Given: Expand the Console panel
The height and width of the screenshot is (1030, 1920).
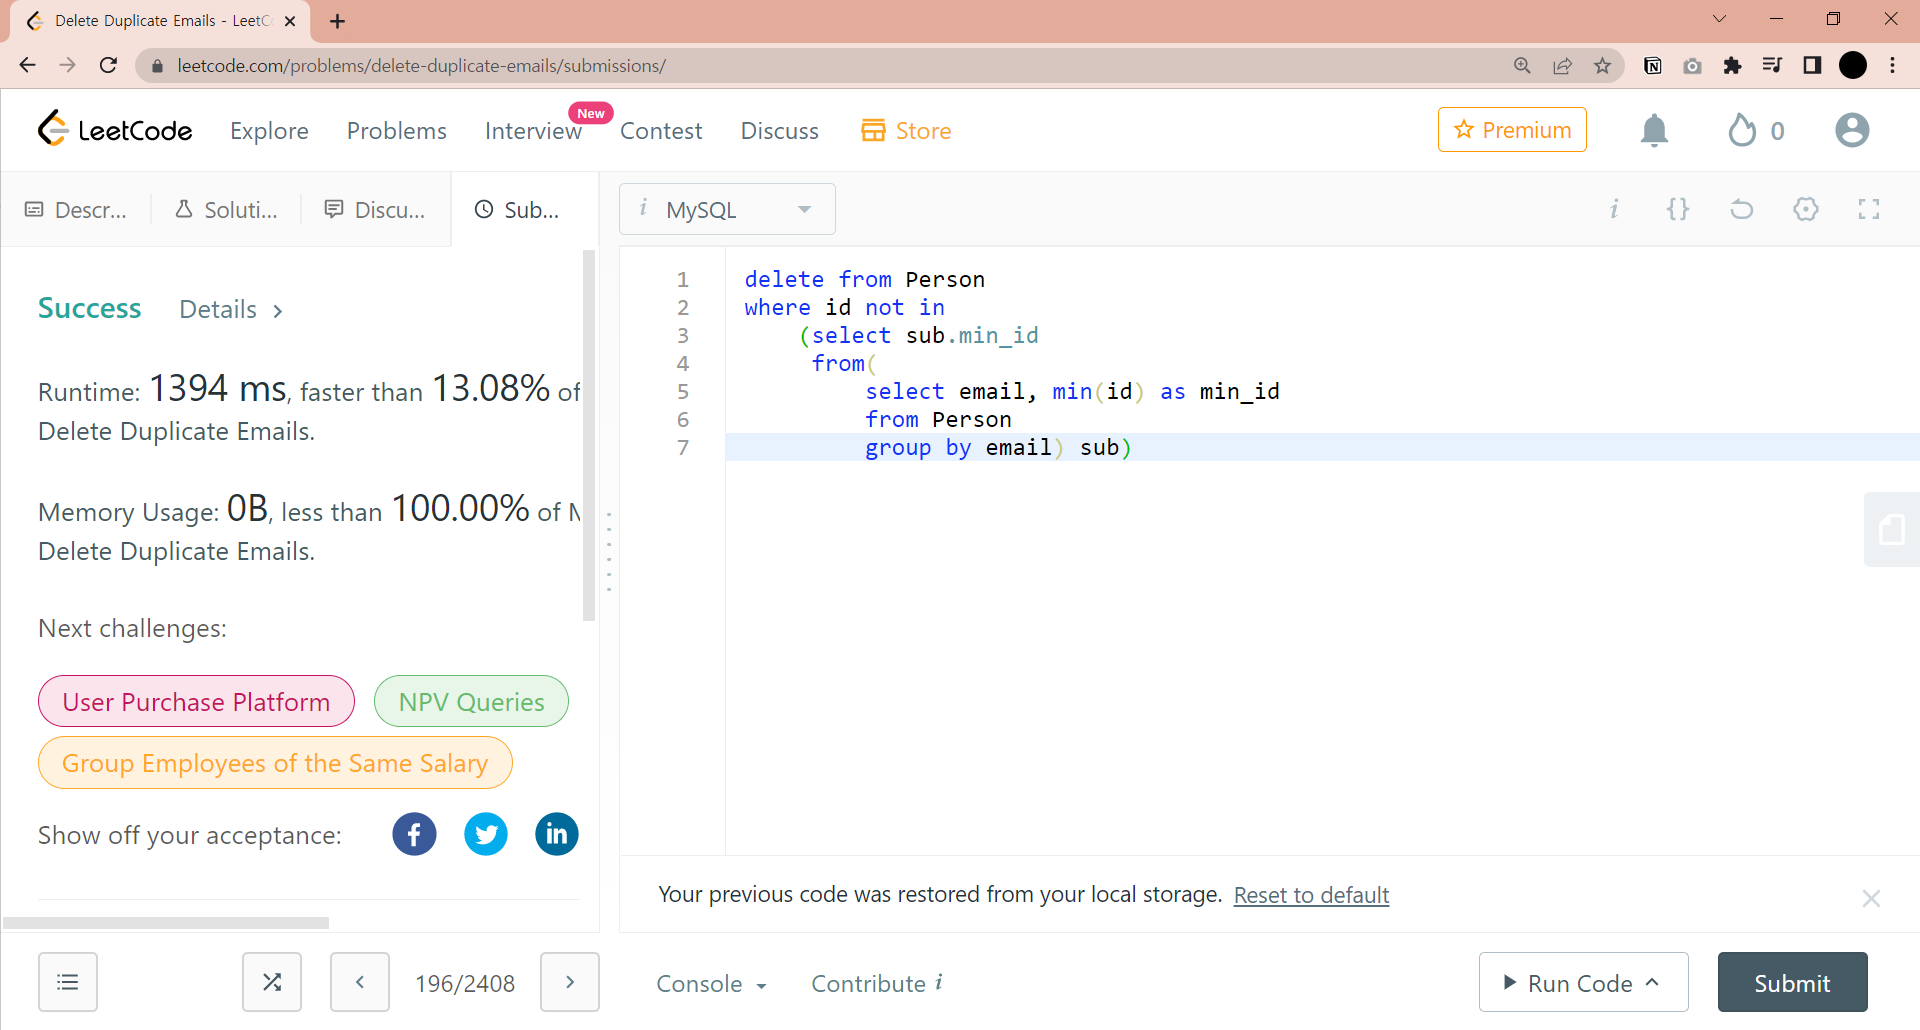Looking at the screenshot, I should [711, 984].
